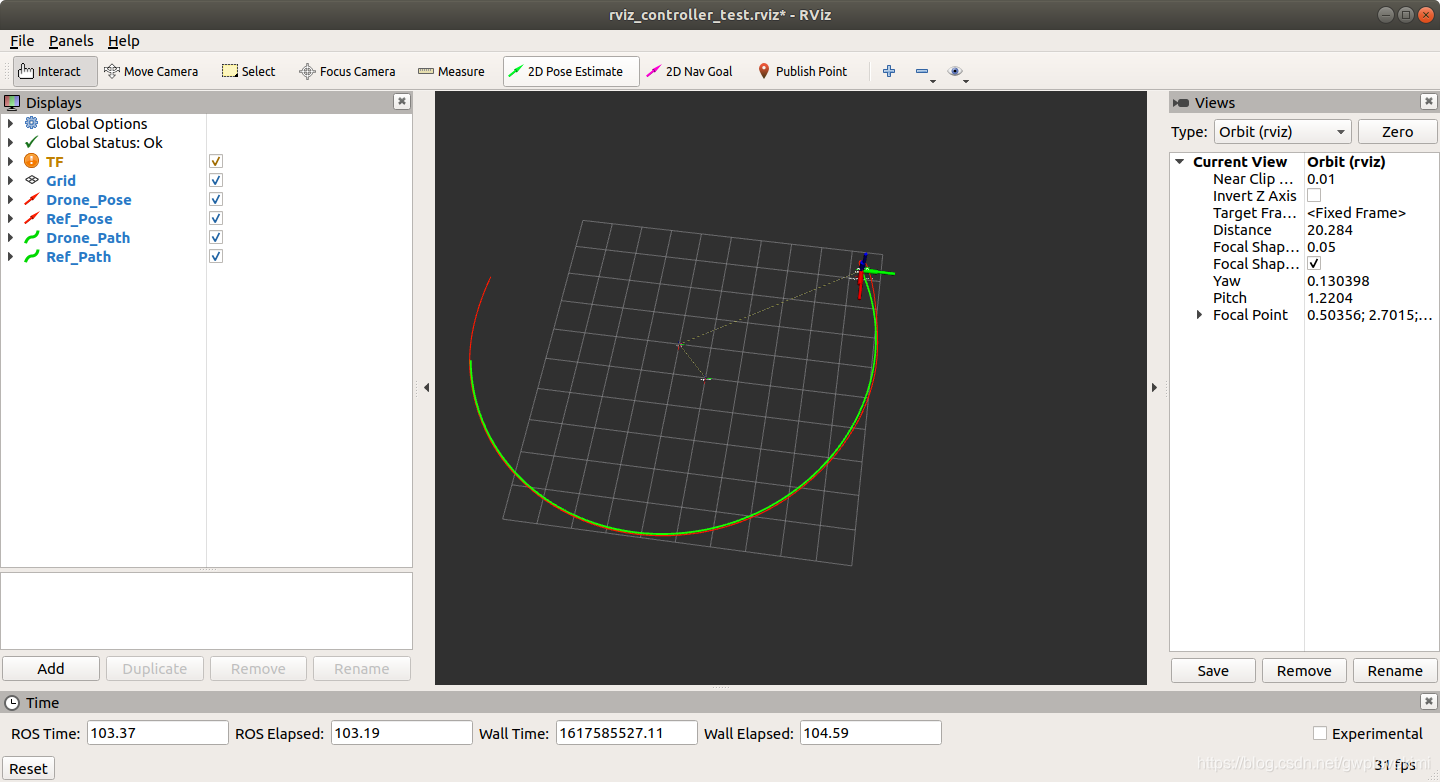Image resolution: width=1440 pixels, height=782 pixels.
Task: Open the File menu
Action: (x=22, y=41)
